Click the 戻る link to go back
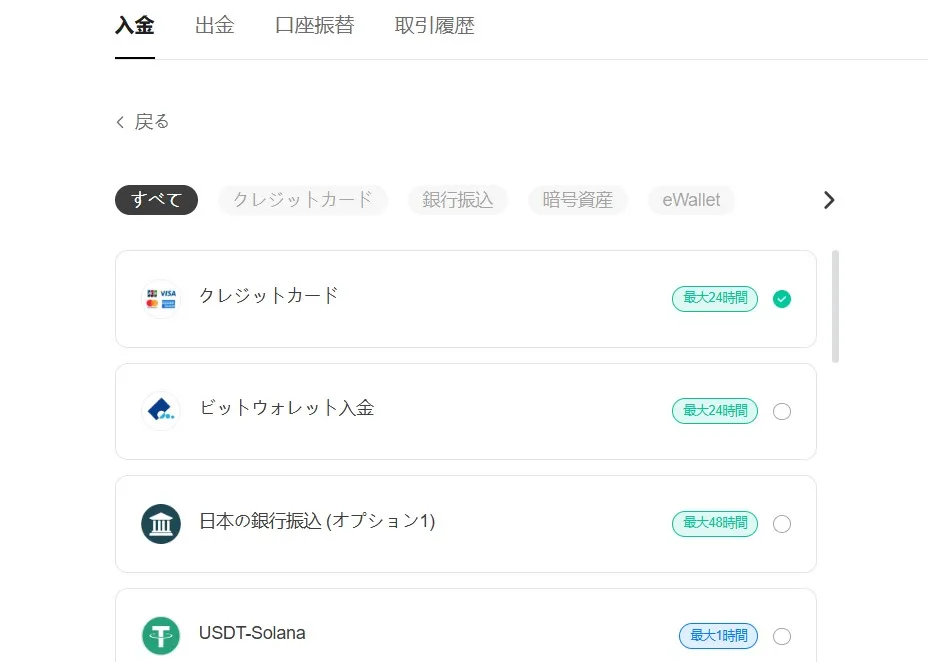This screenshot has height=662, width=928. pos(150,121)
